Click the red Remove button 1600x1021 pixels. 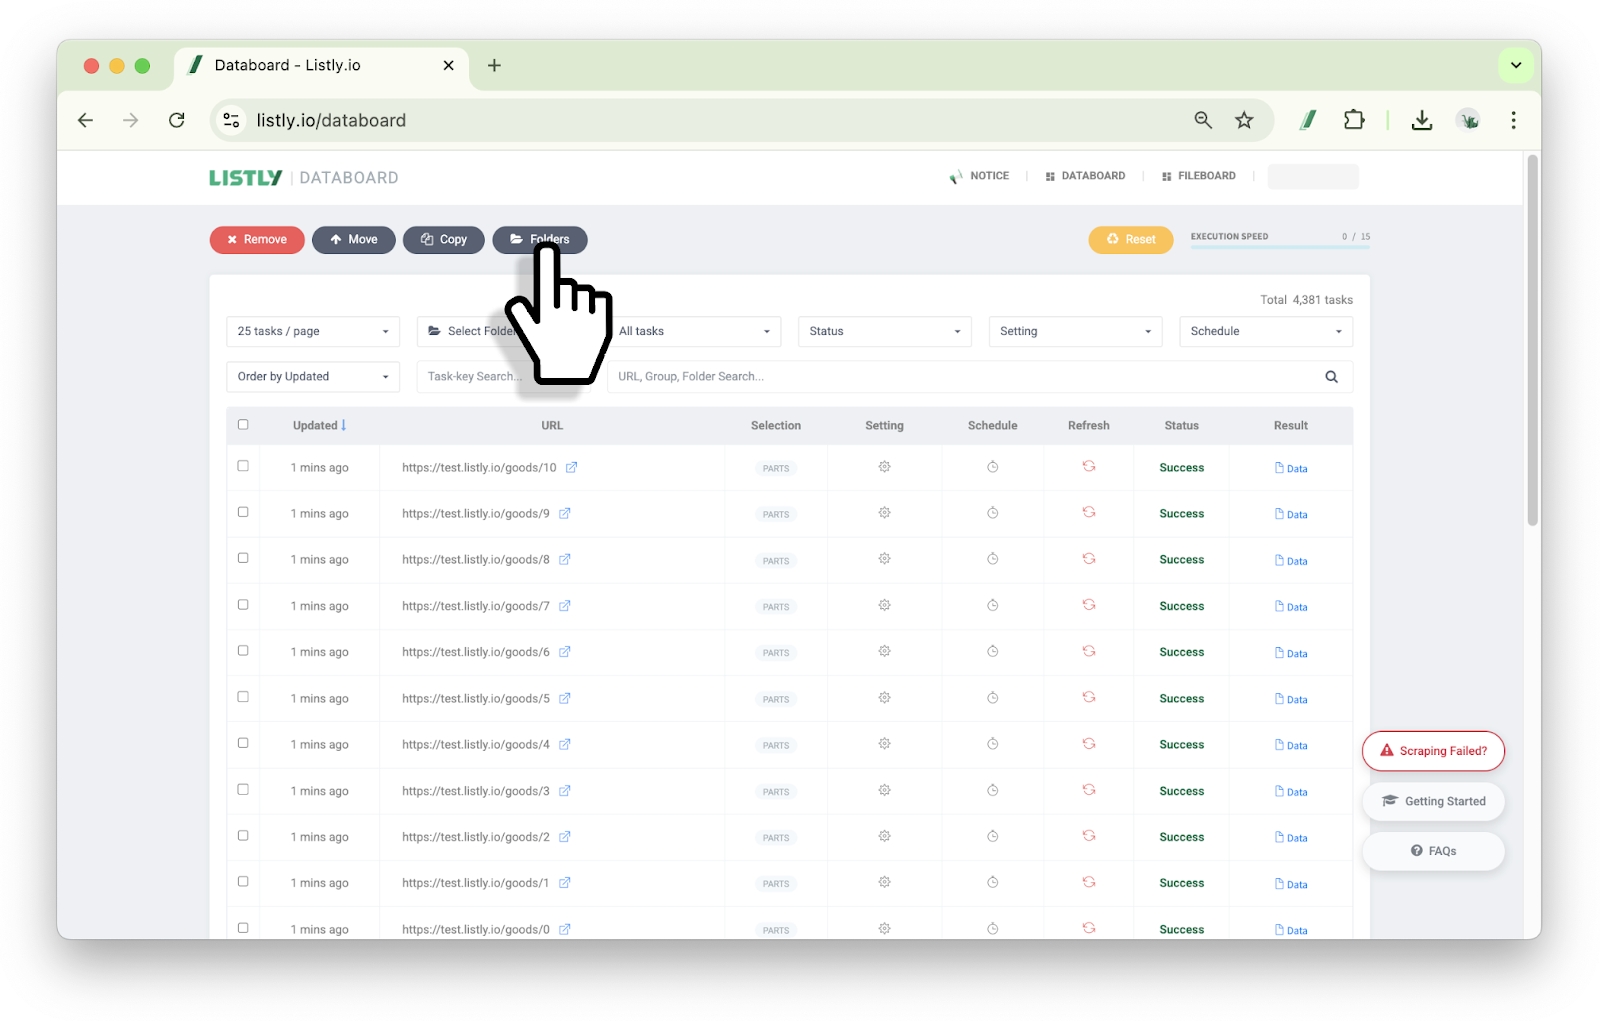coord(257,240)
